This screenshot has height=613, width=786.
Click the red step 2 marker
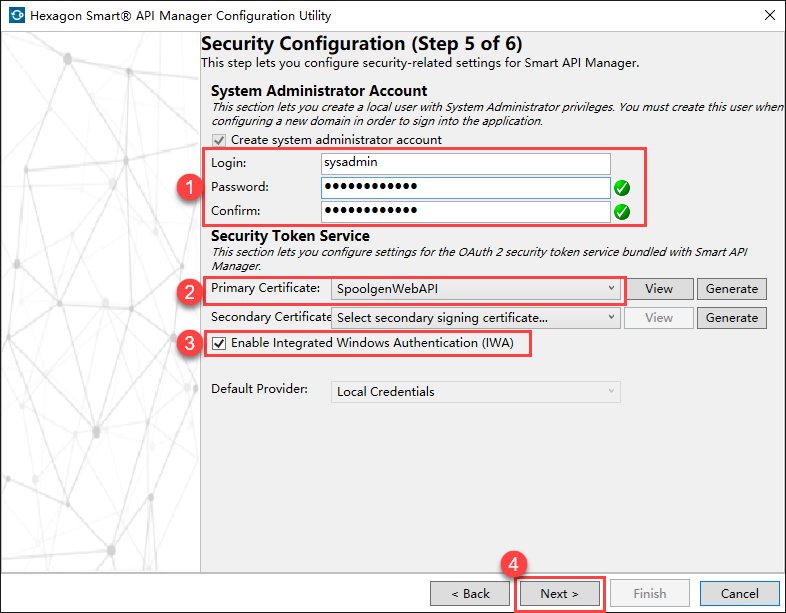coord(187,291)
